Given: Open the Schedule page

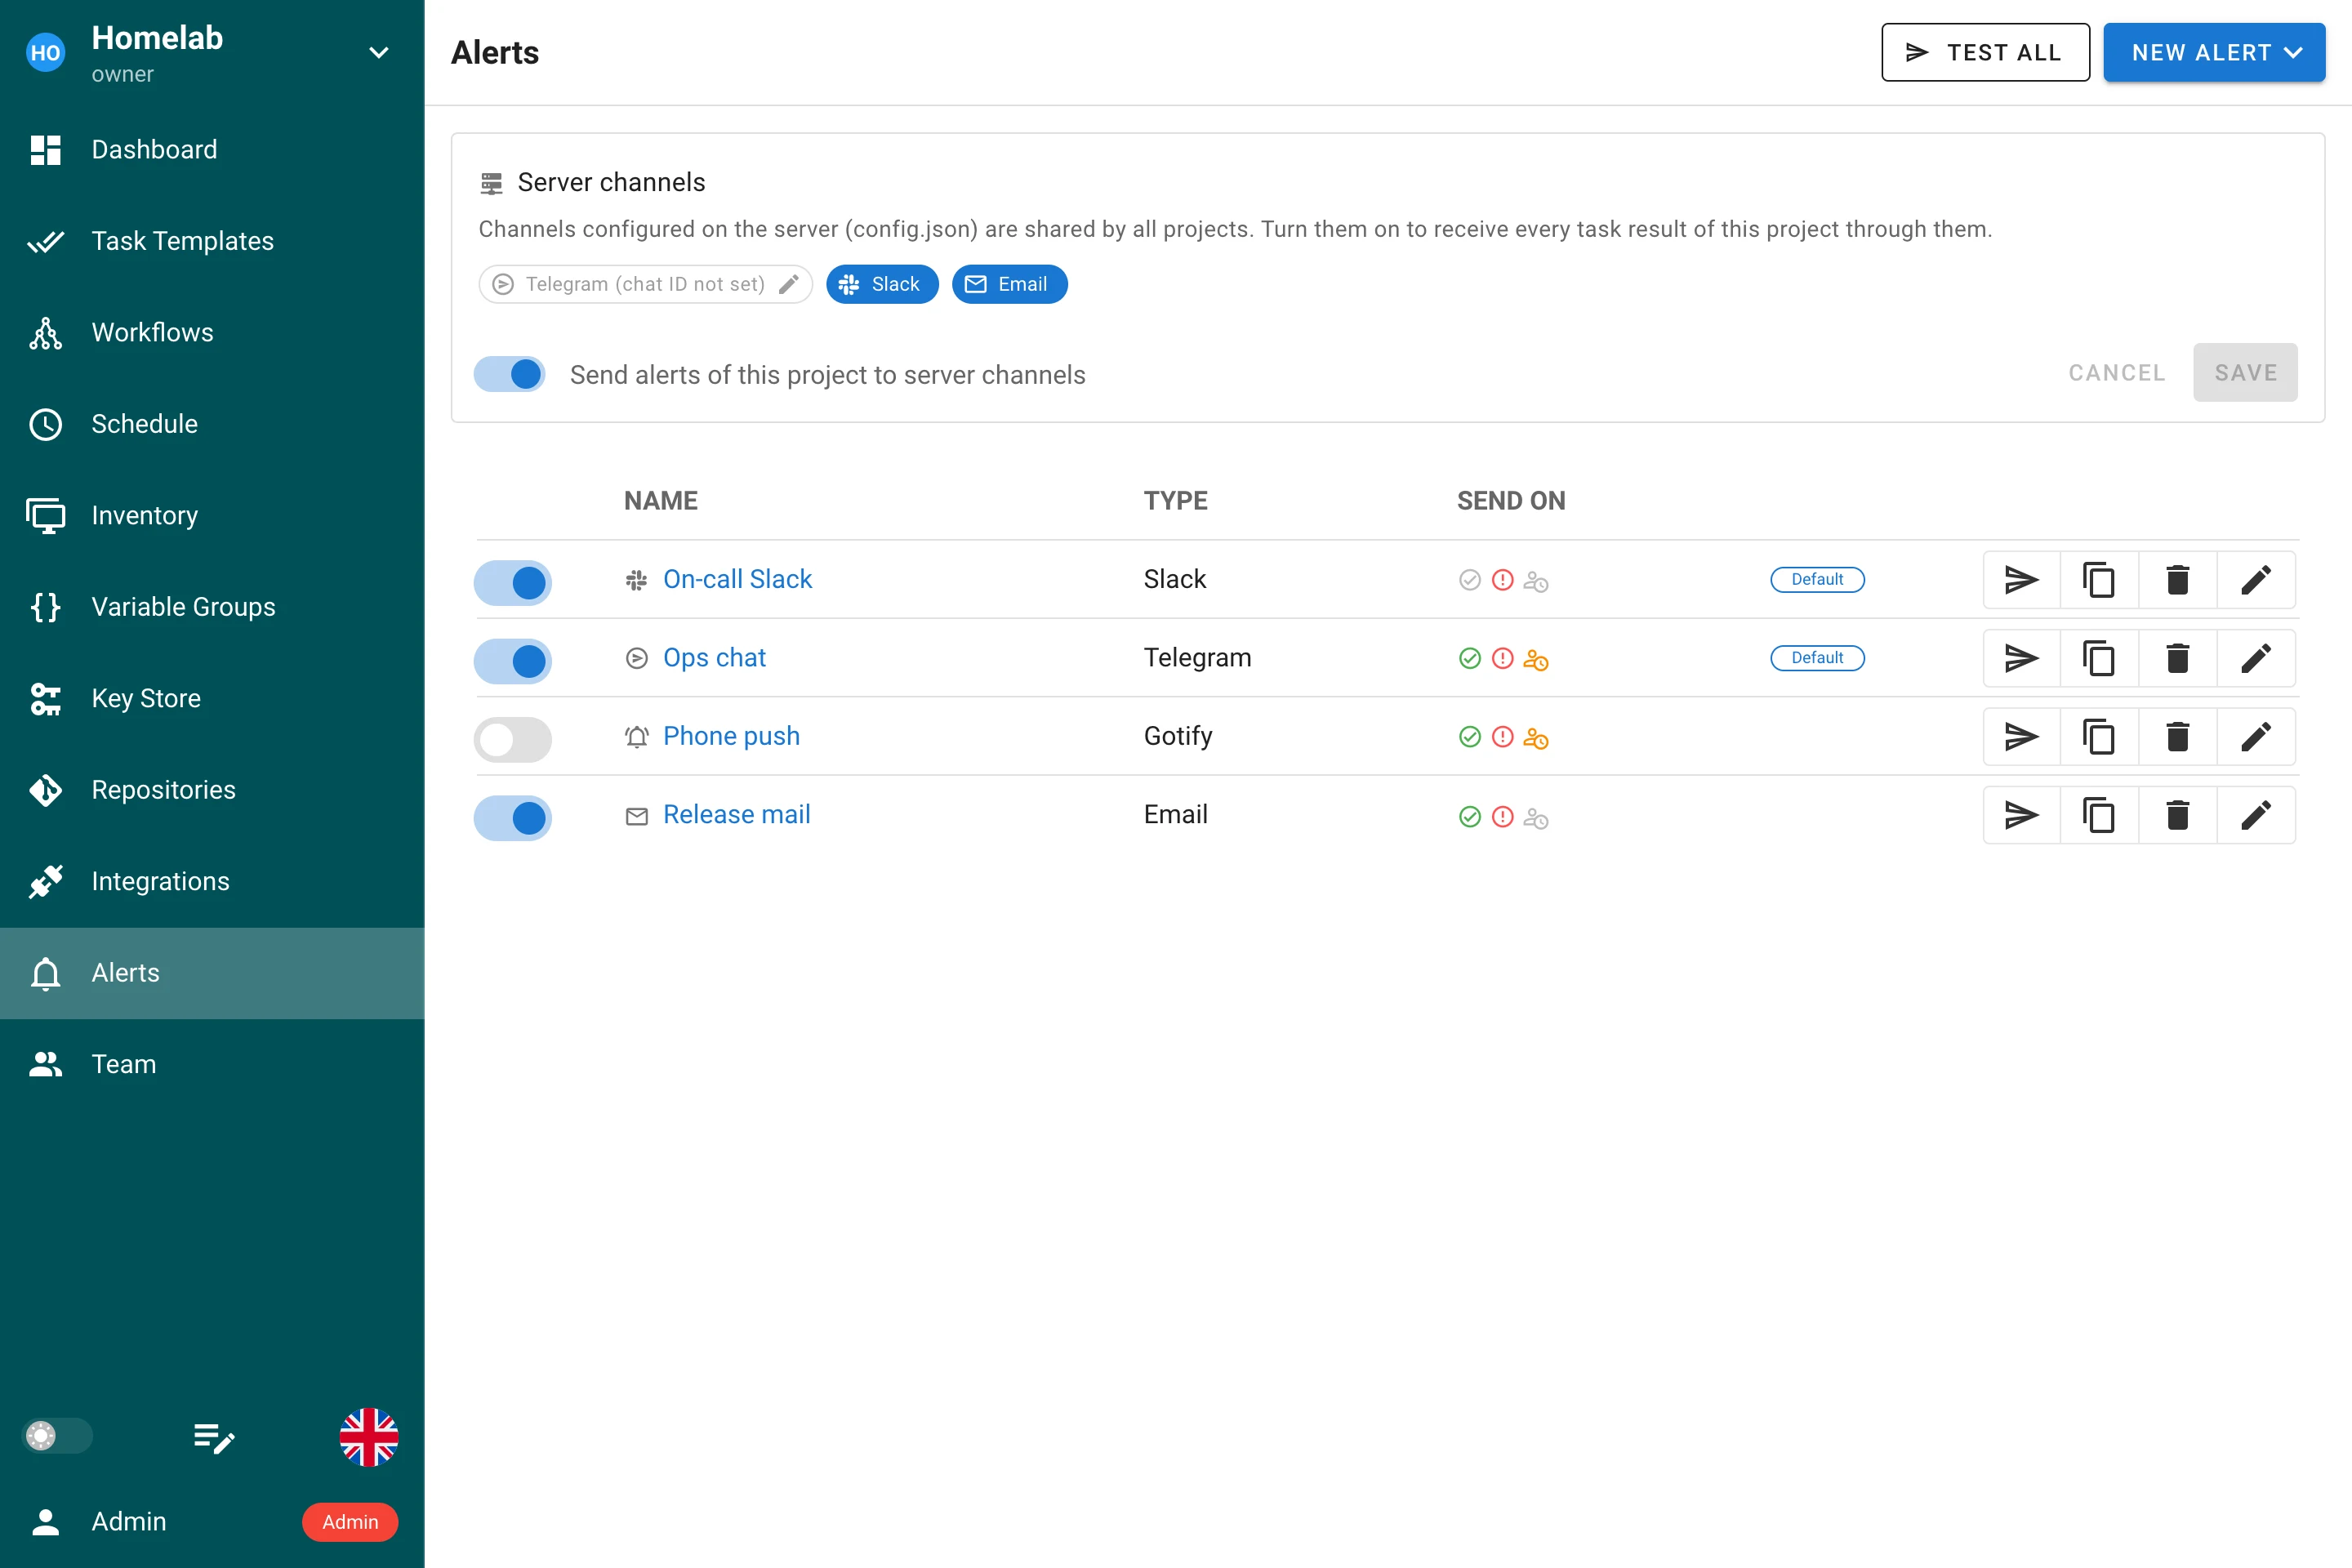Looking at the screenshot, I should click(212, 424).
